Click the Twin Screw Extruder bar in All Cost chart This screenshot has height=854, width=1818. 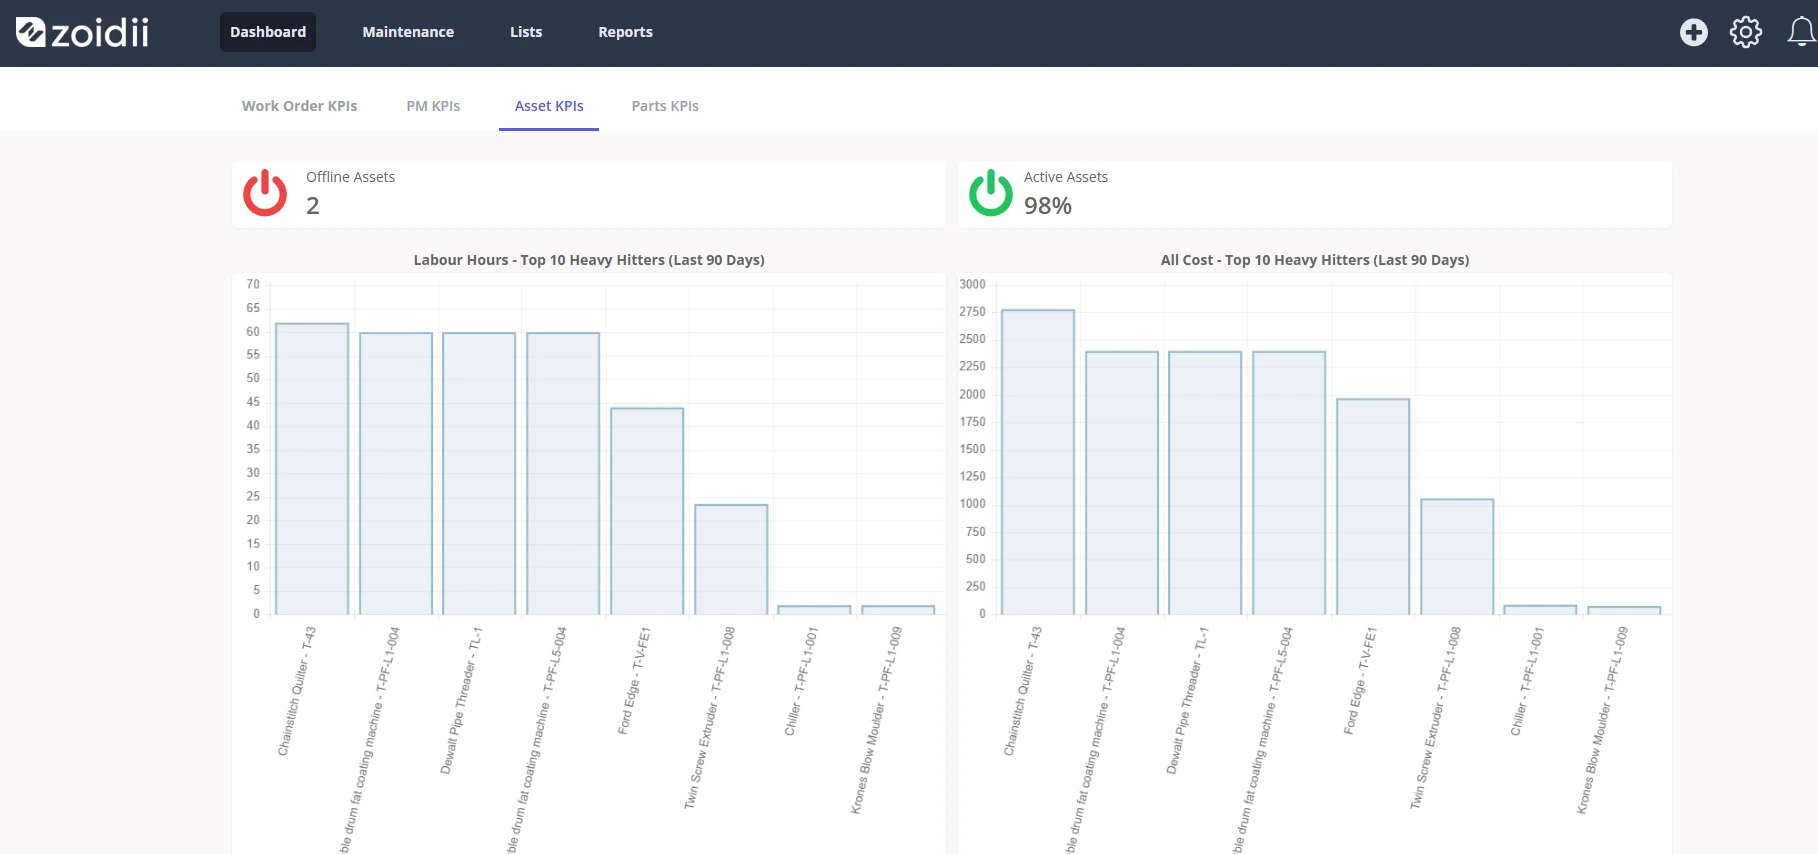(x=1457, y=557)
